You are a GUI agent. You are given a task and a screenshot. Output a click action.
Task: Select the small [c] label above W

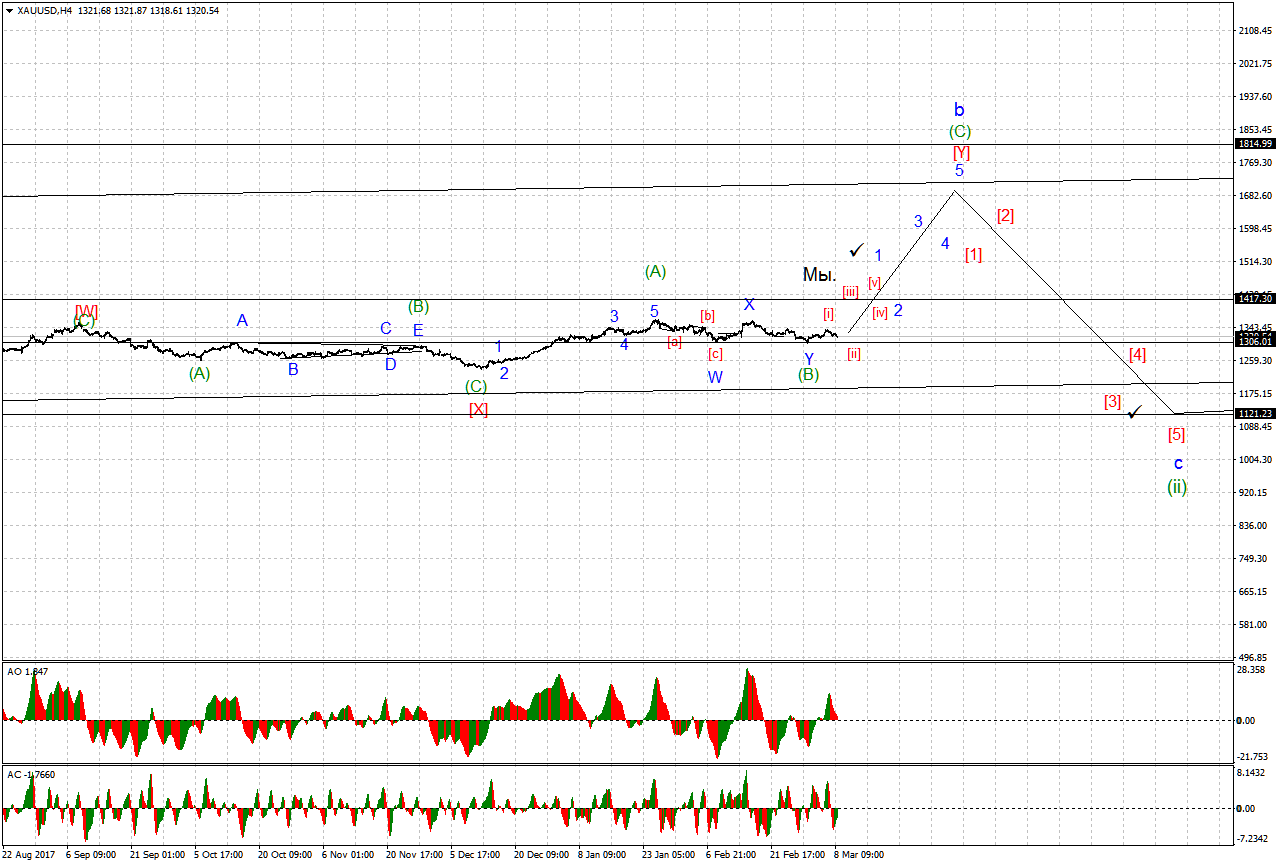coord(716,354)
